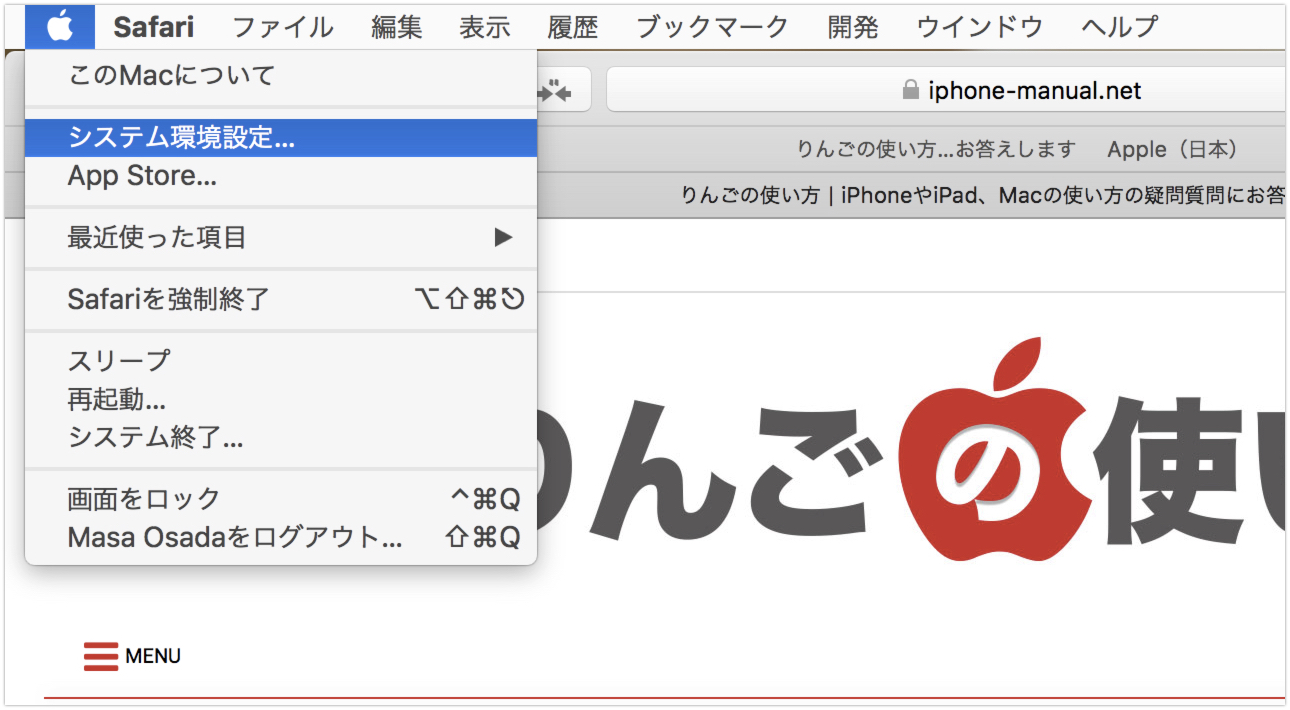The height and width of the screenshot is (710, 1290).
Task: Open the ヘルプ menu
Action: (1120, 27)
